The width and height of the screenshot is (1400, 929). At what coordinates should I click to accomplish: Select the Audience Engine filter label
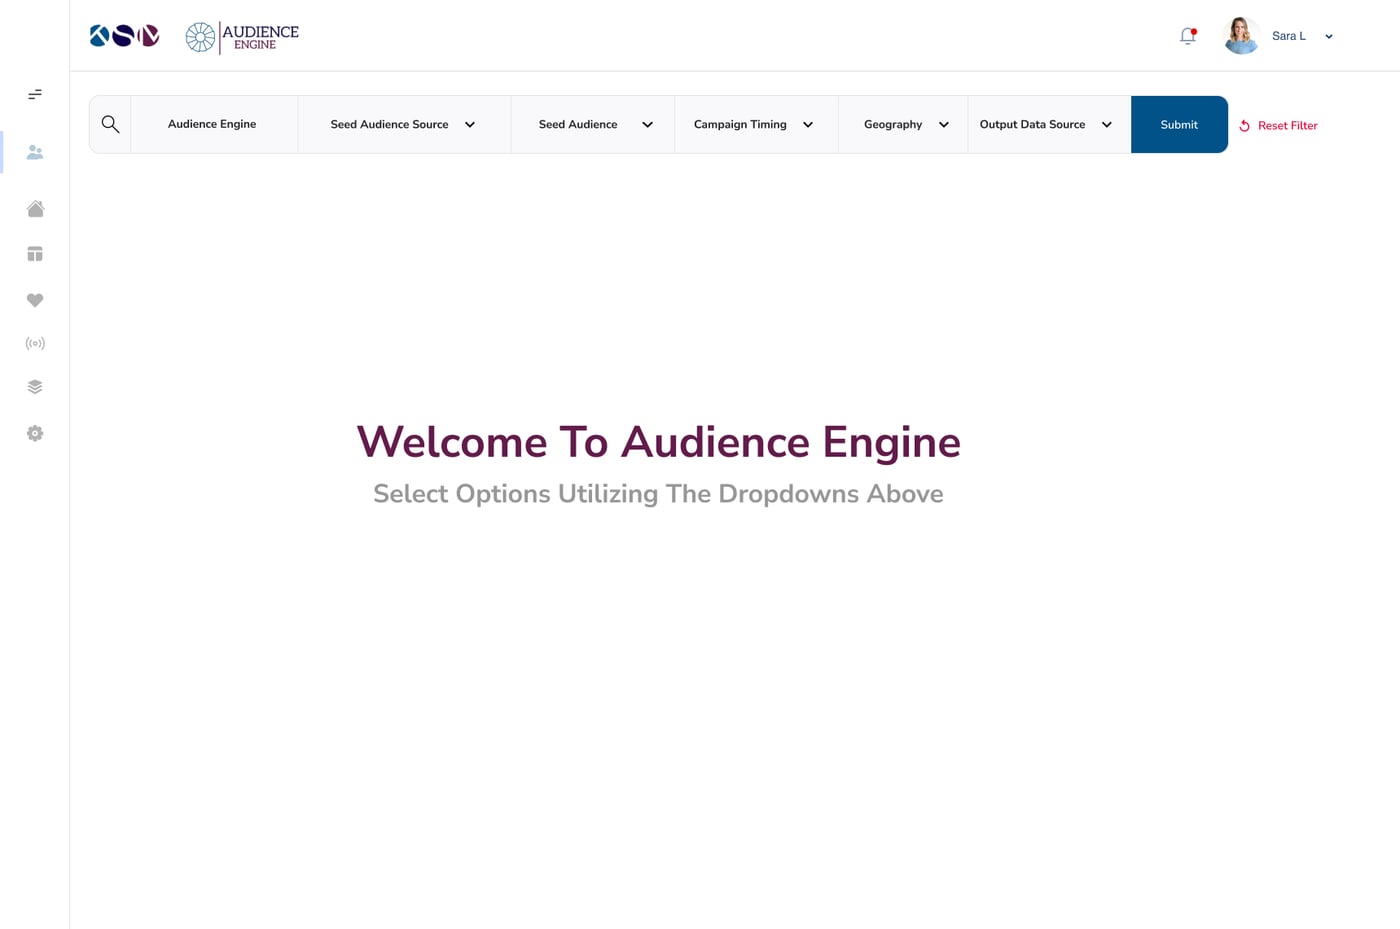click(212, 124)
